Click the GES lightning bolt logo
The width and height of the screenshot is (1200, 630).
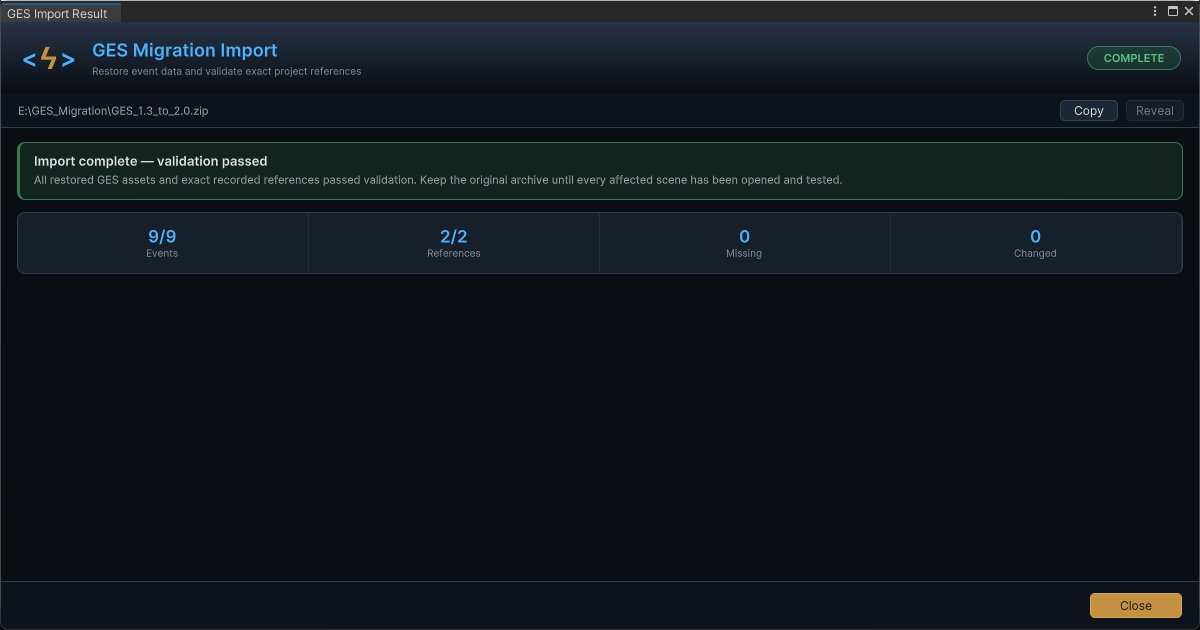tap(48, 59)
